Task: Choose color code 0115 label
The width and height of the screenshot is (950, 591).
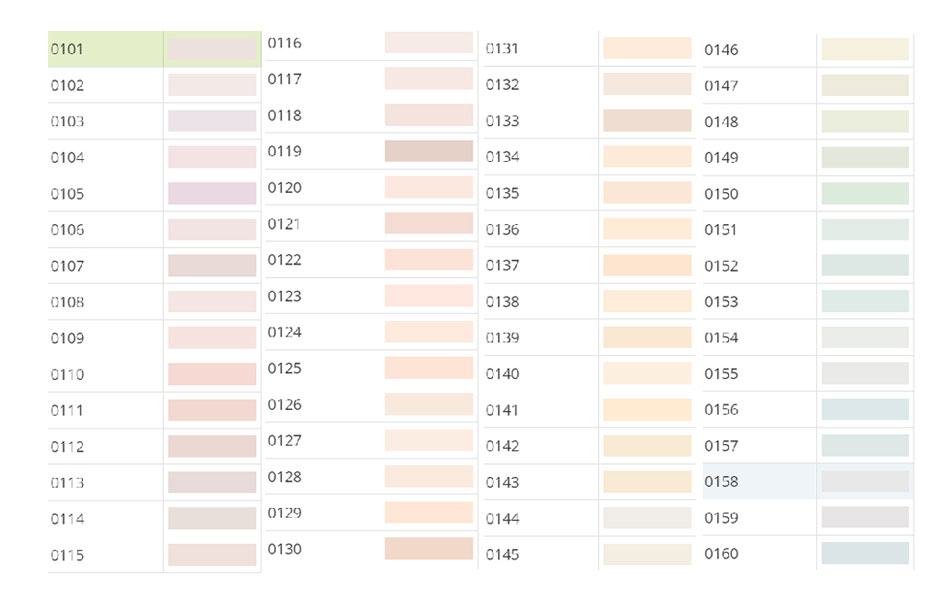Action: 68,555
